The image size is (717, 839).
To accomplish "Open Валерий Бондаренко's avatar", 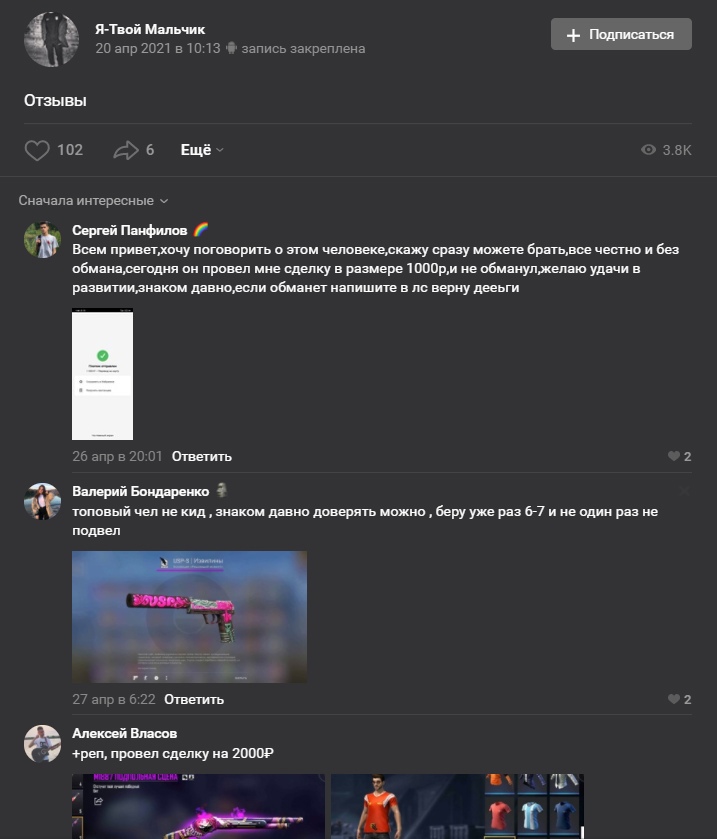I will point(42,501).
